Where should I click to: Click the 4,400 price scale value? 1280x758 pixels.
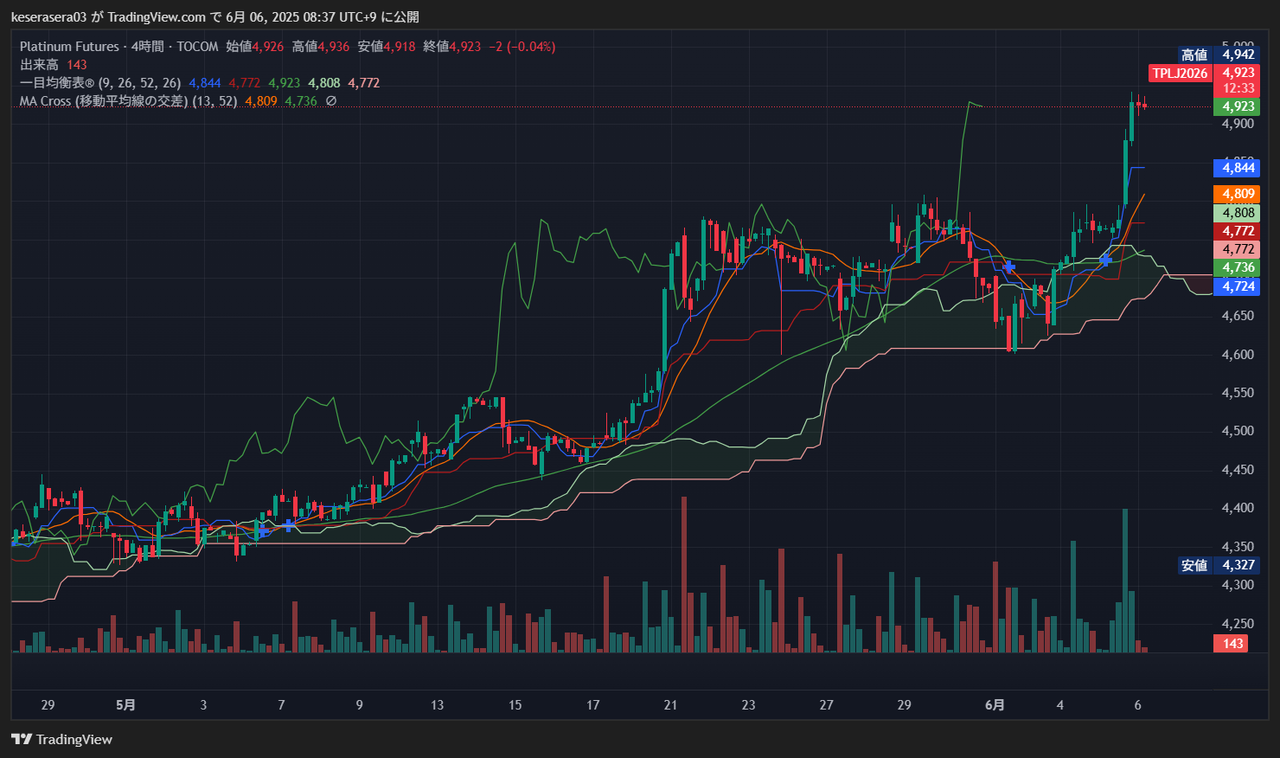pos(1238,508)
